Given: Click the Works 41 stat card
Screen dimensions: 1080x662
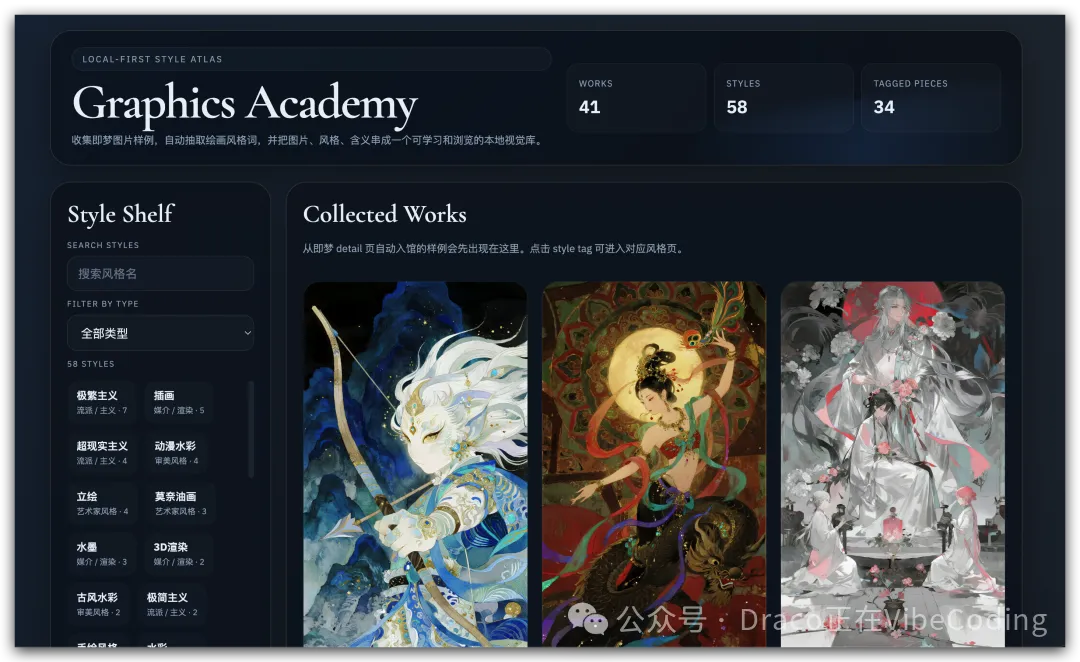Looking at the screenshot, I should point(636,98).
